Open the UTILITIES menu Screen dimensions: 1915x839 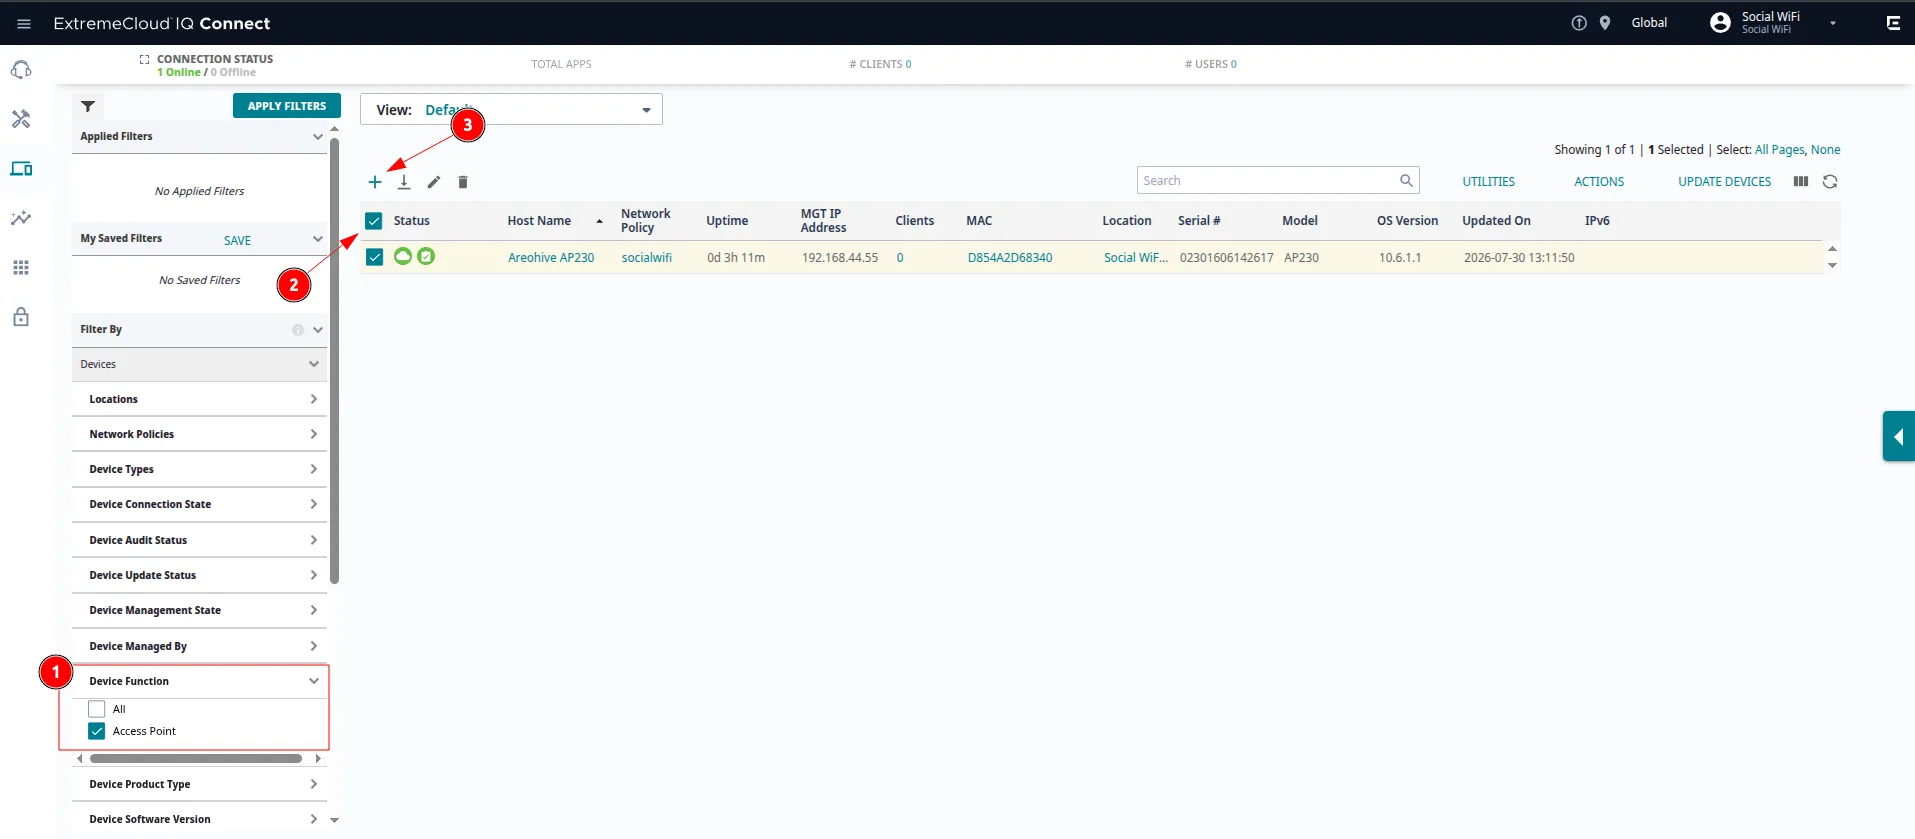[x=1489, y=182]
